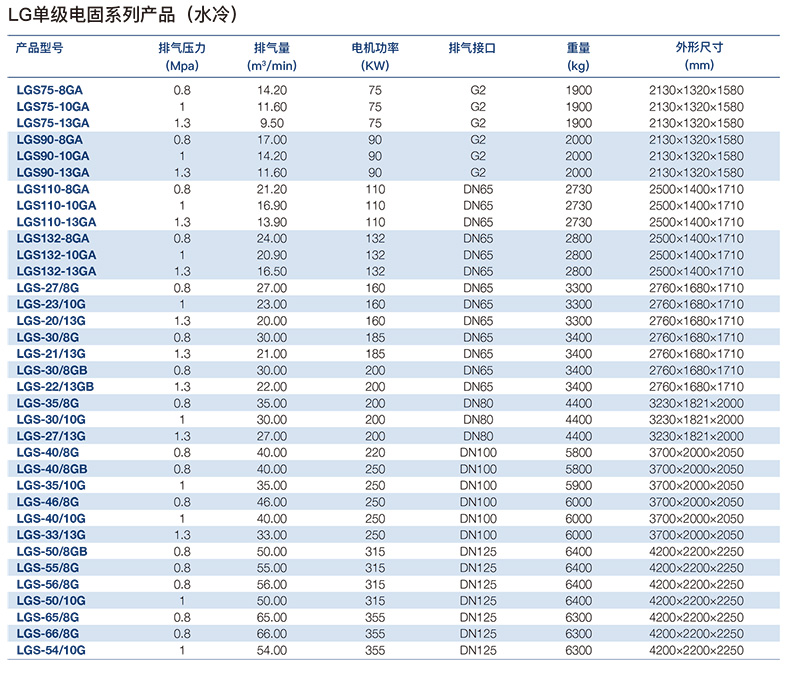Screen dimensions: 800x689
Task: Click the 排气量 column header
Action: pyautogui.click(x=272, y=48)
